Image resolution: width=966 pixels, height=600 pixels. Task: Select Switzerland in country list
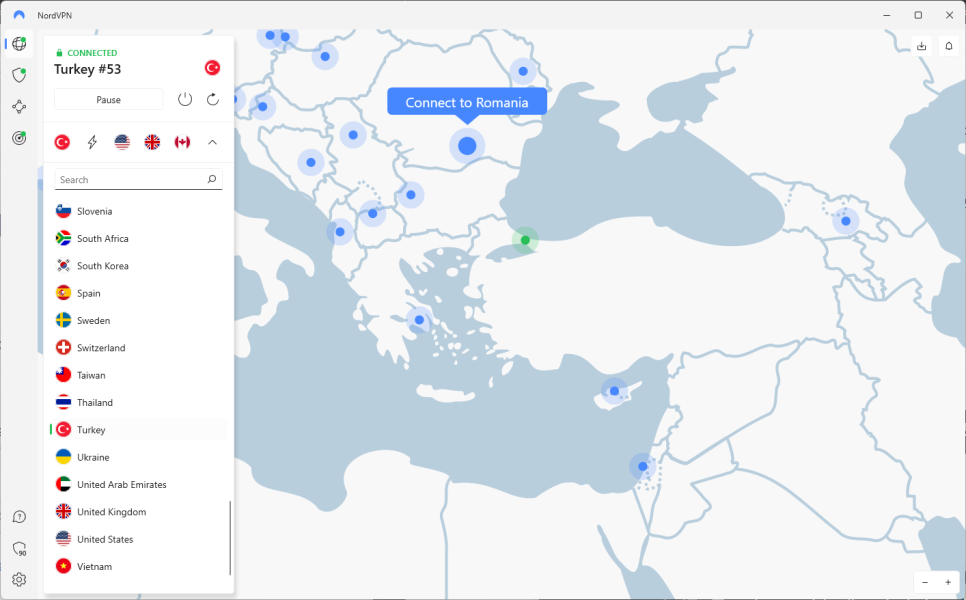click(139, 347)
